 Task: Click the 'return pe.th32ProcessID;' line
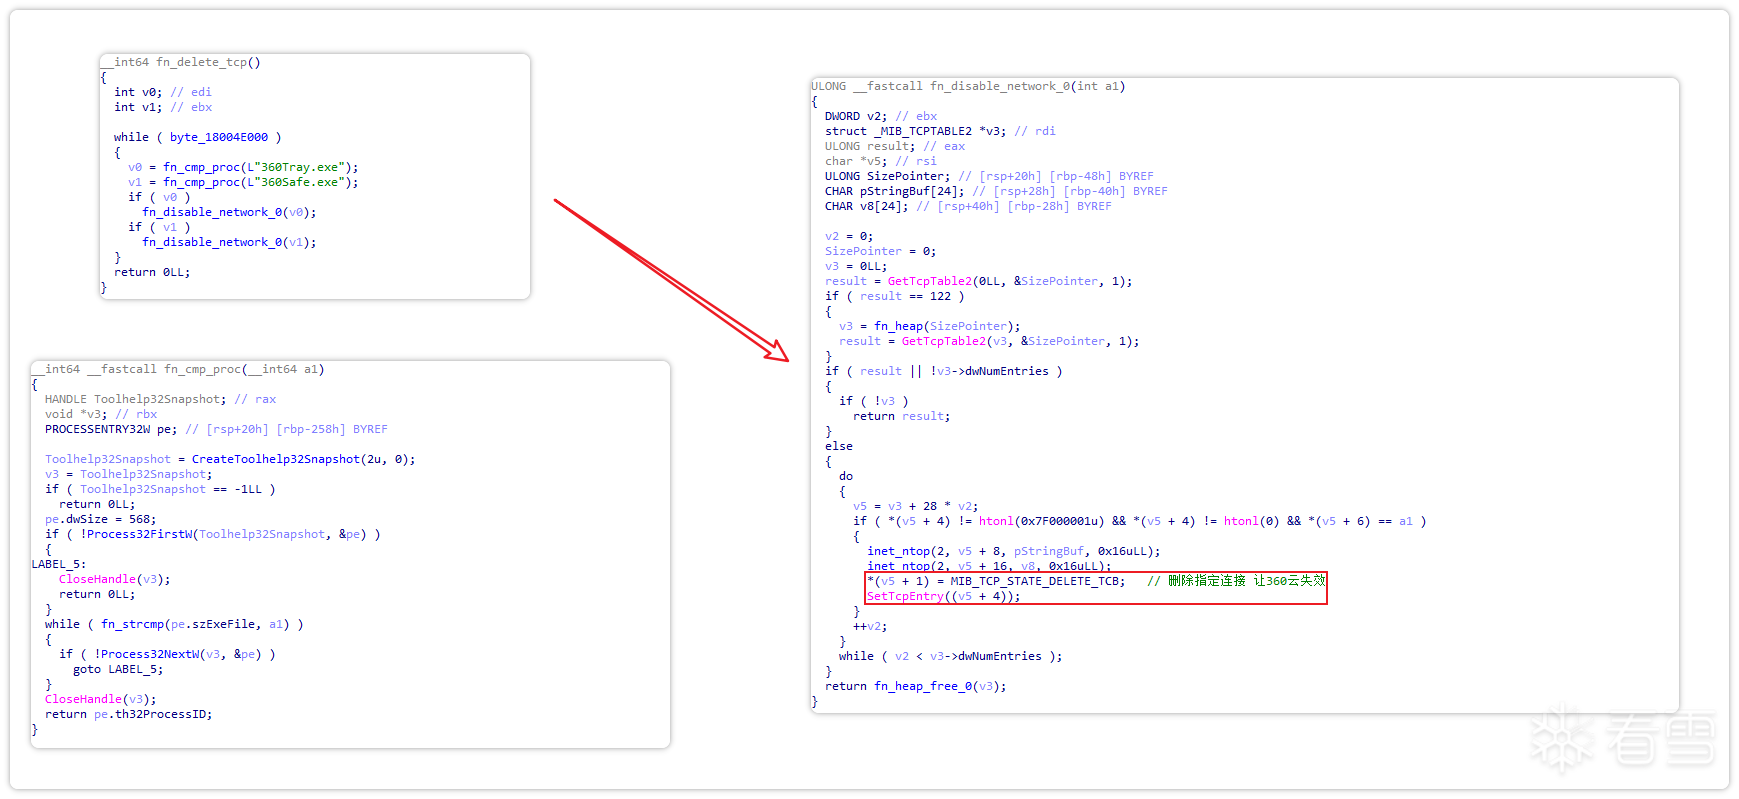click(128, 714)
